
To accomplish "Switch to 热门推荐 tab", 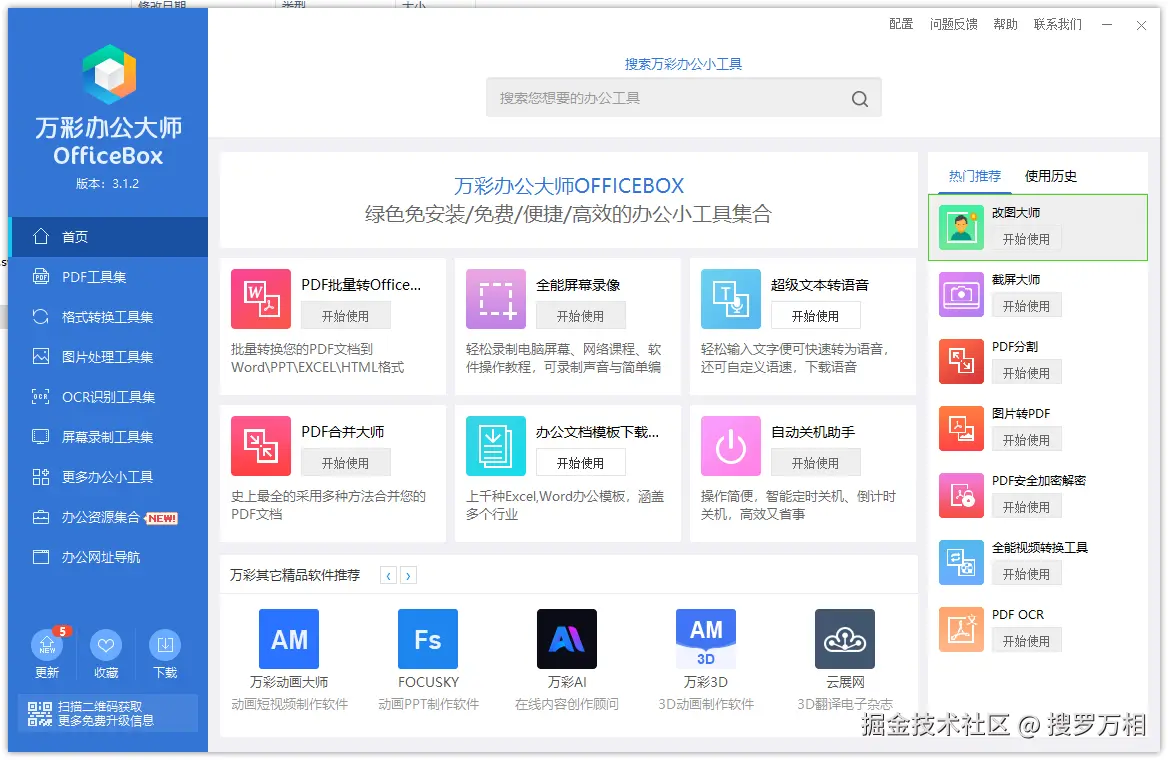I will (975, 176).
